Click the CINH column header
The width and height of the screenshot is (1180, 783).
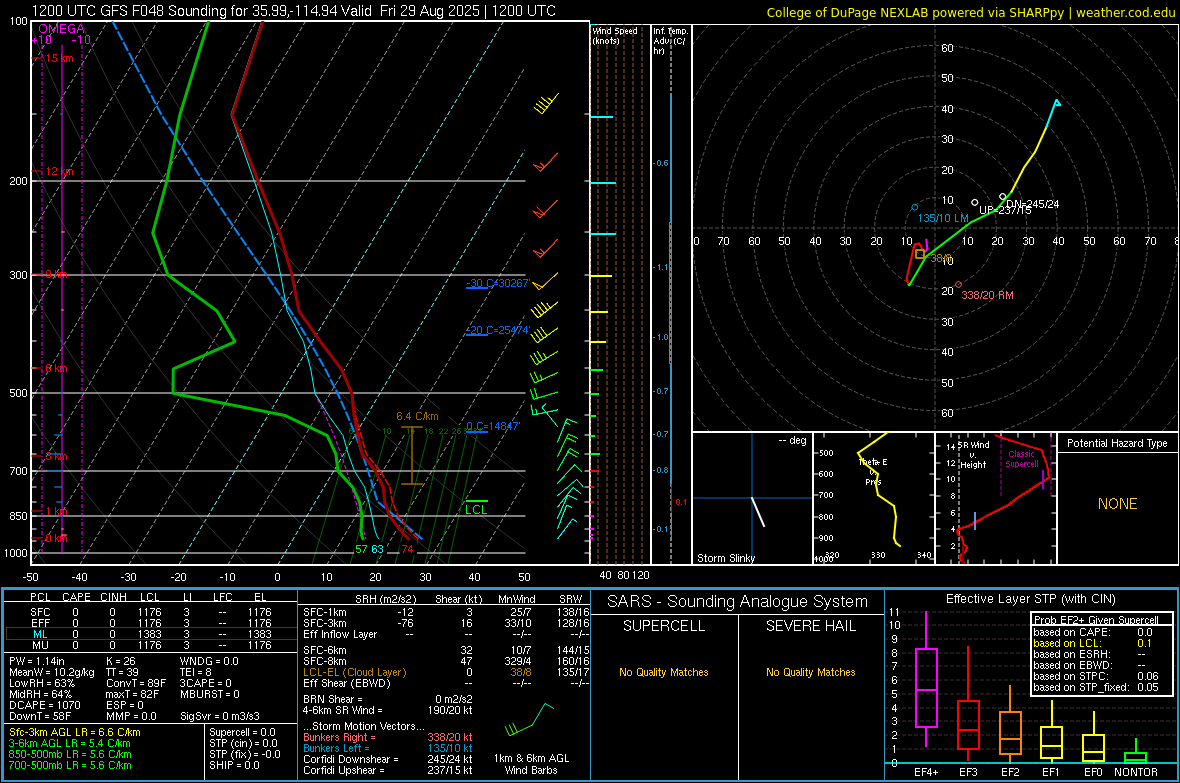[114, 597]
